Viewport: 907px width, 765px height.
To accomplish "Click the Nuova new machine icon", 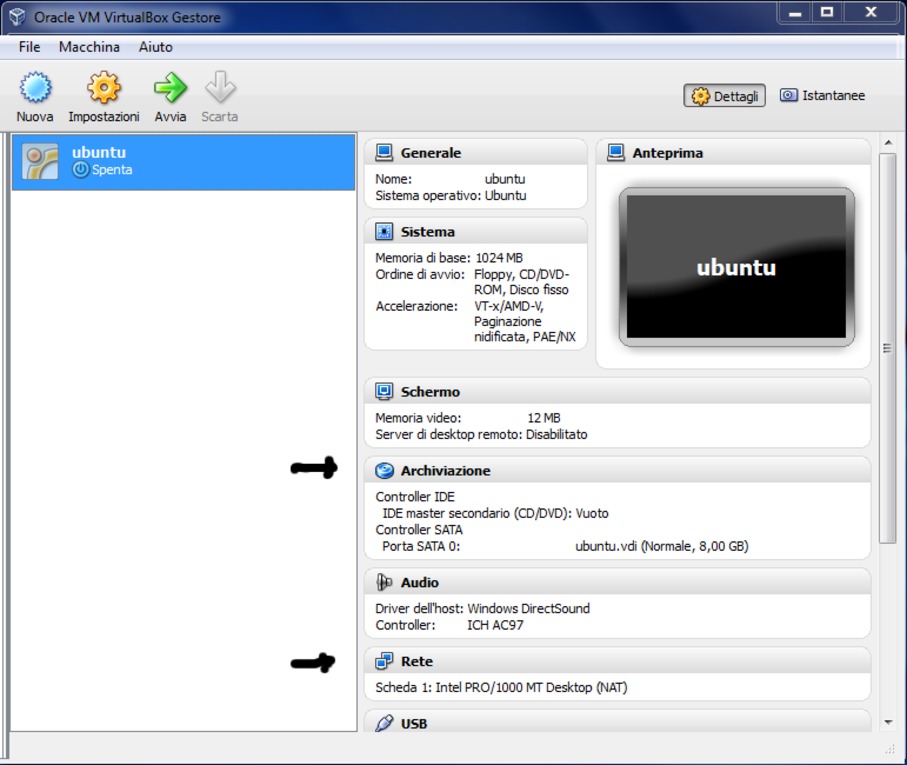I will click(x=34, y=89).
